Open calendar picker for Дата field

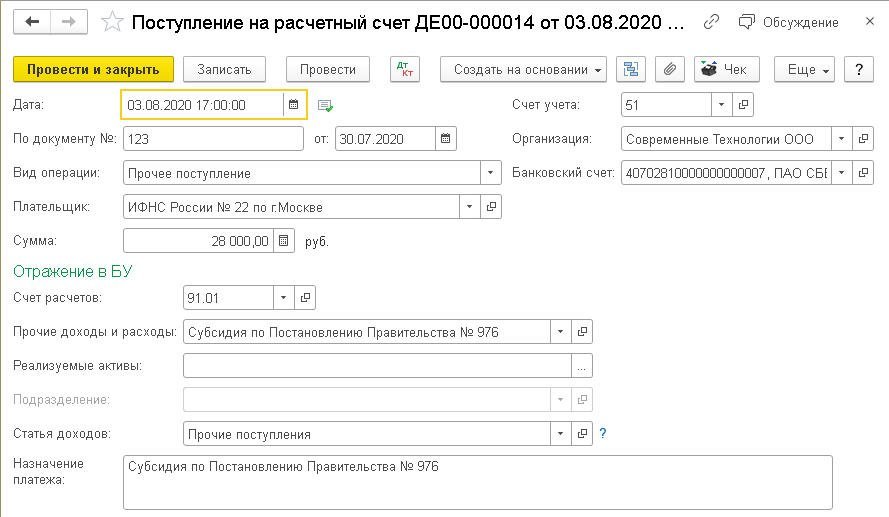293,105
